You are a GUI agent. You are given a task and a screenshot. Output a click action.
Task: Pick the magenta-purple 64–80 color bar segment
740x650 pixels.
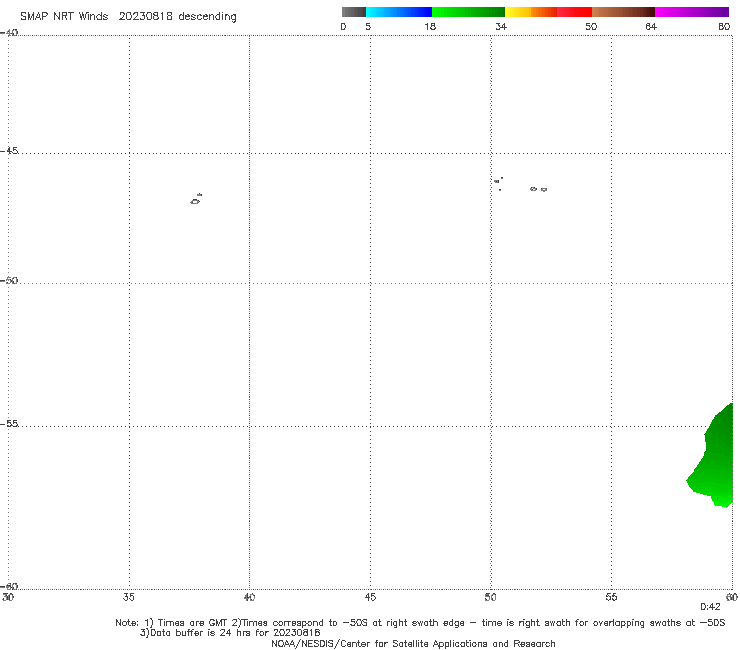pos(692,12)
